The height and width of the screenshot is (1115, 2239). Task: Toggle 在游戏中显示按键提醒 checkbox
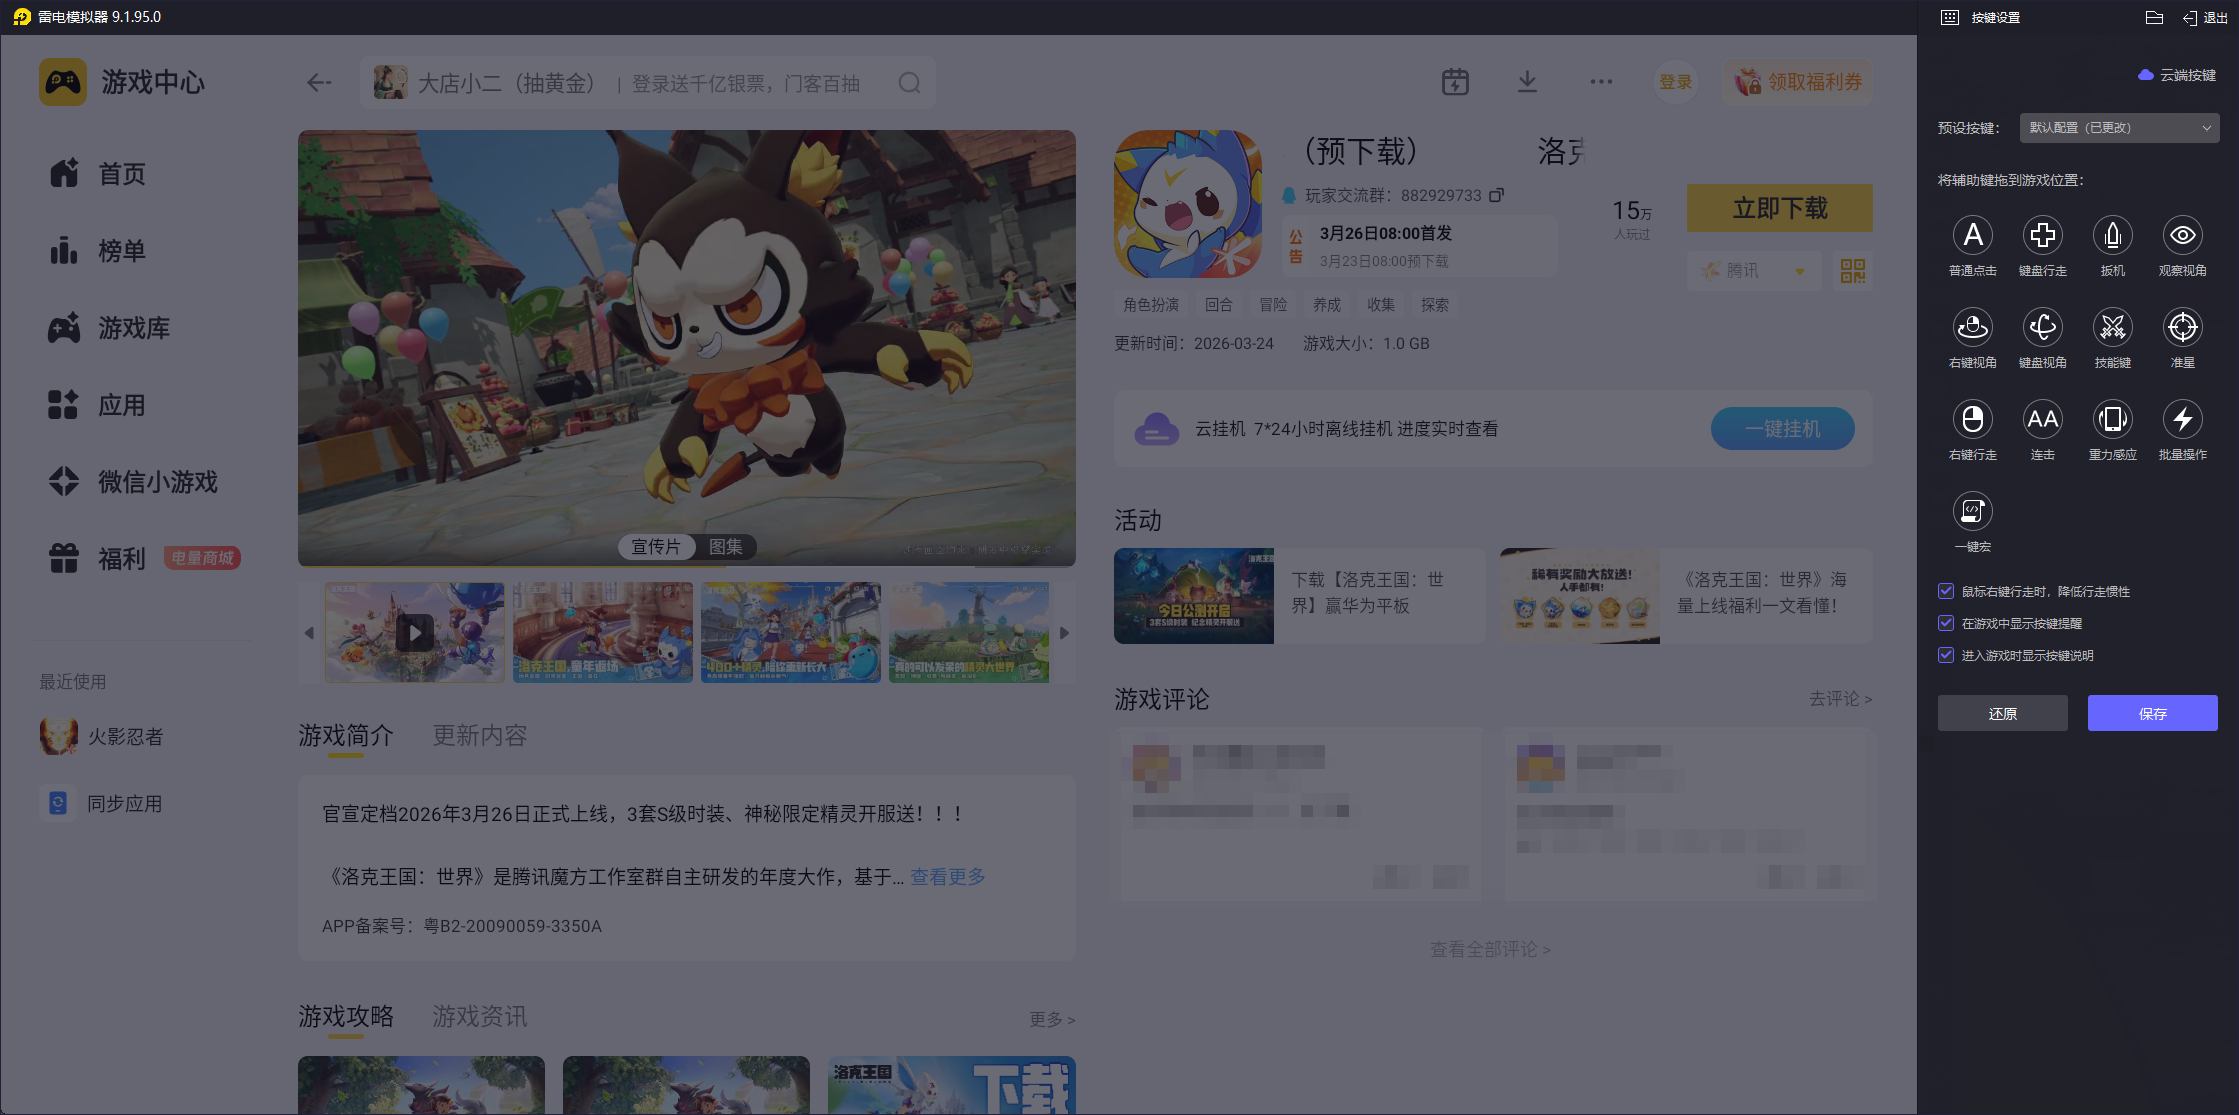1946,623
